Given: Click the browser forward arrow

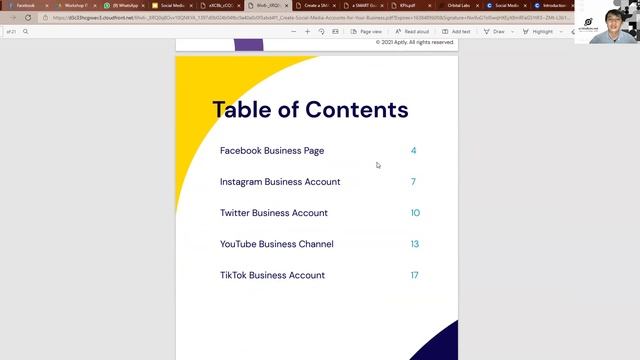Looking at the screenshot, I should click(x=13, y=18).
